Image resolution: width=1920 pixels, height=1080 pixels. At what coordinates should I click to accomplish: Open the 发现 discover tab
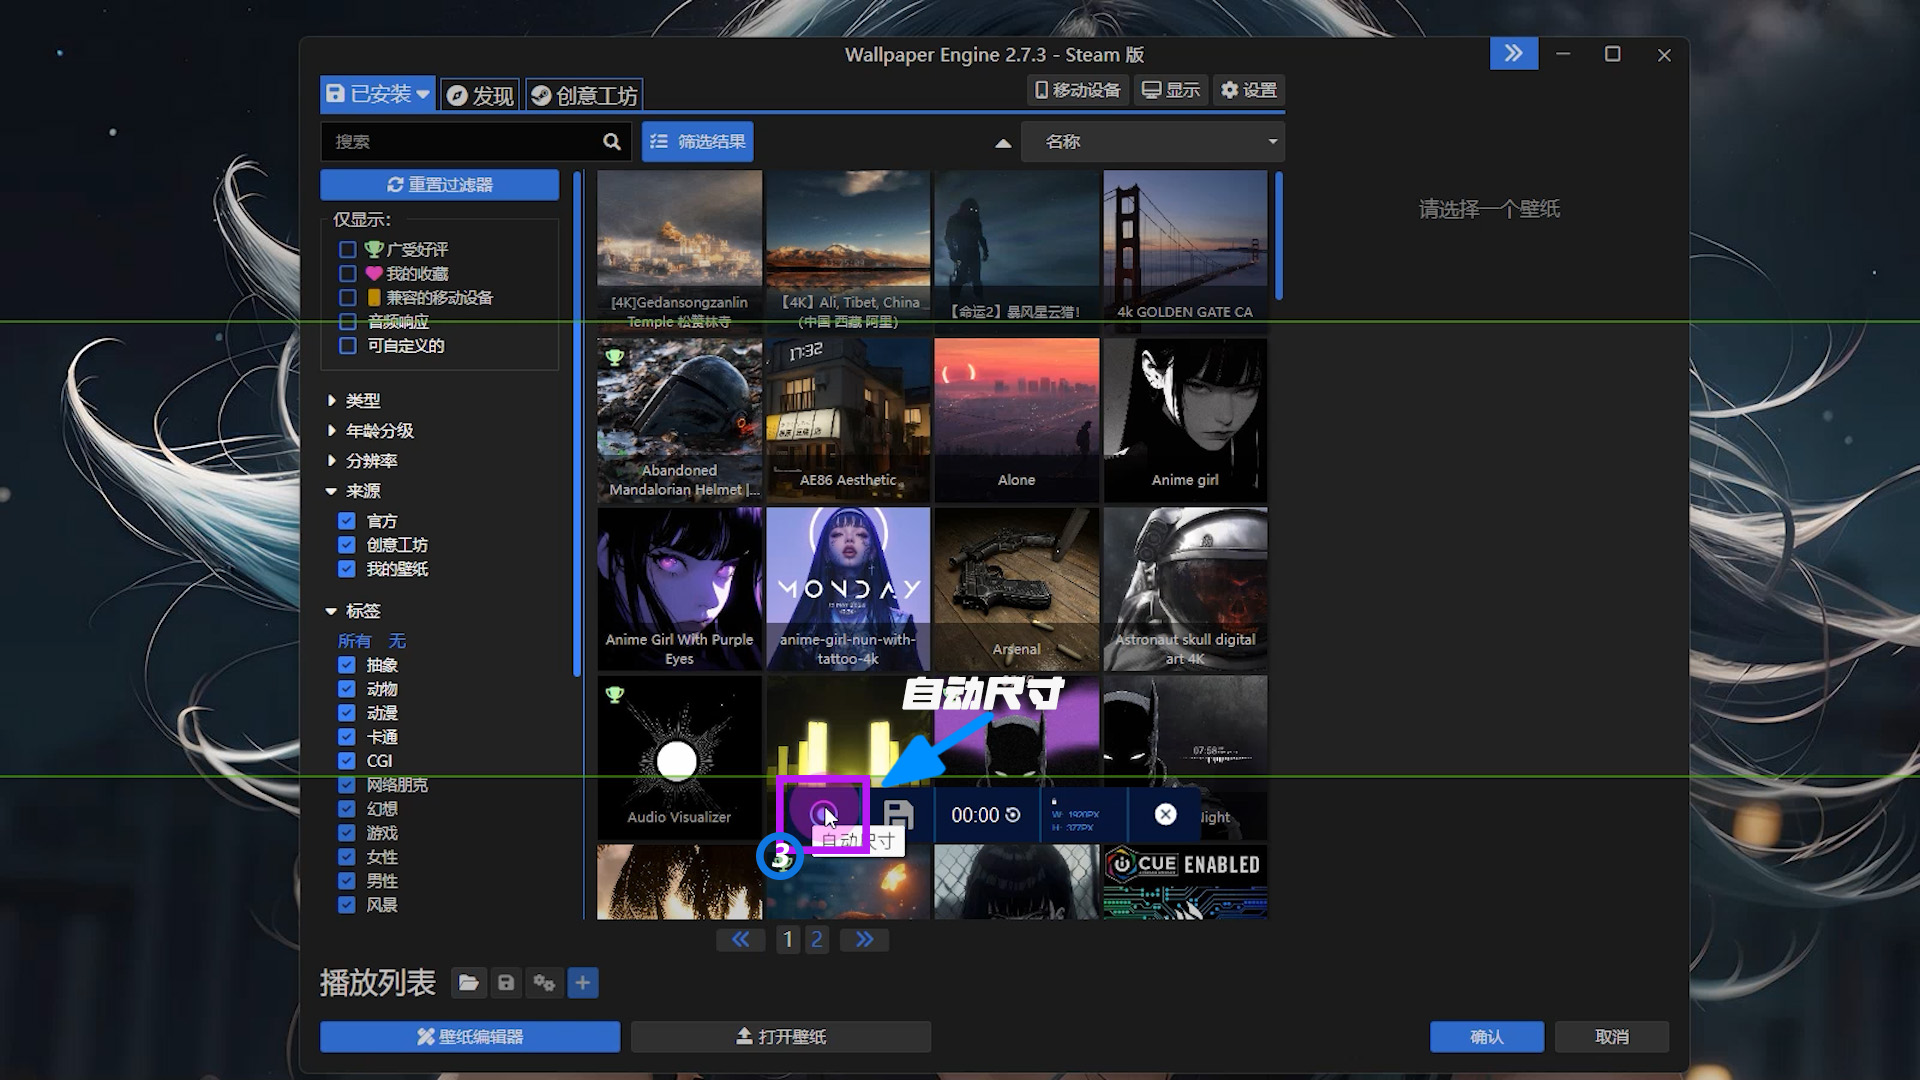(x=480, y=95)
